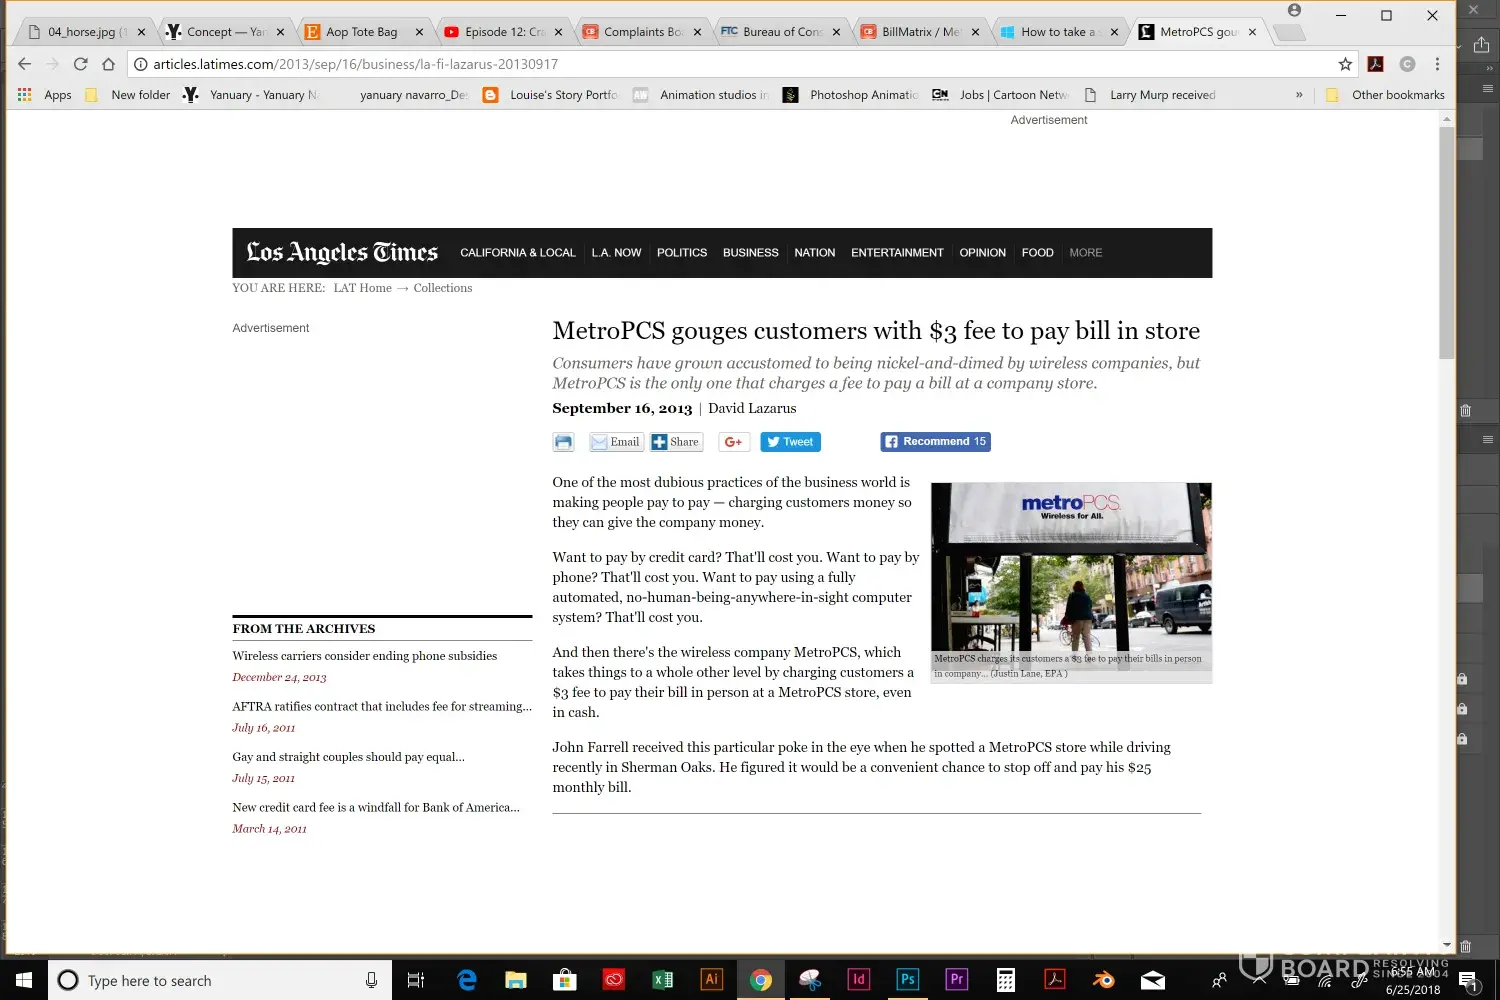The width and height of the screenshot is (1500, 1000).
Task: Switch to the Complaints Board tab
Action: tap(642, 32)
